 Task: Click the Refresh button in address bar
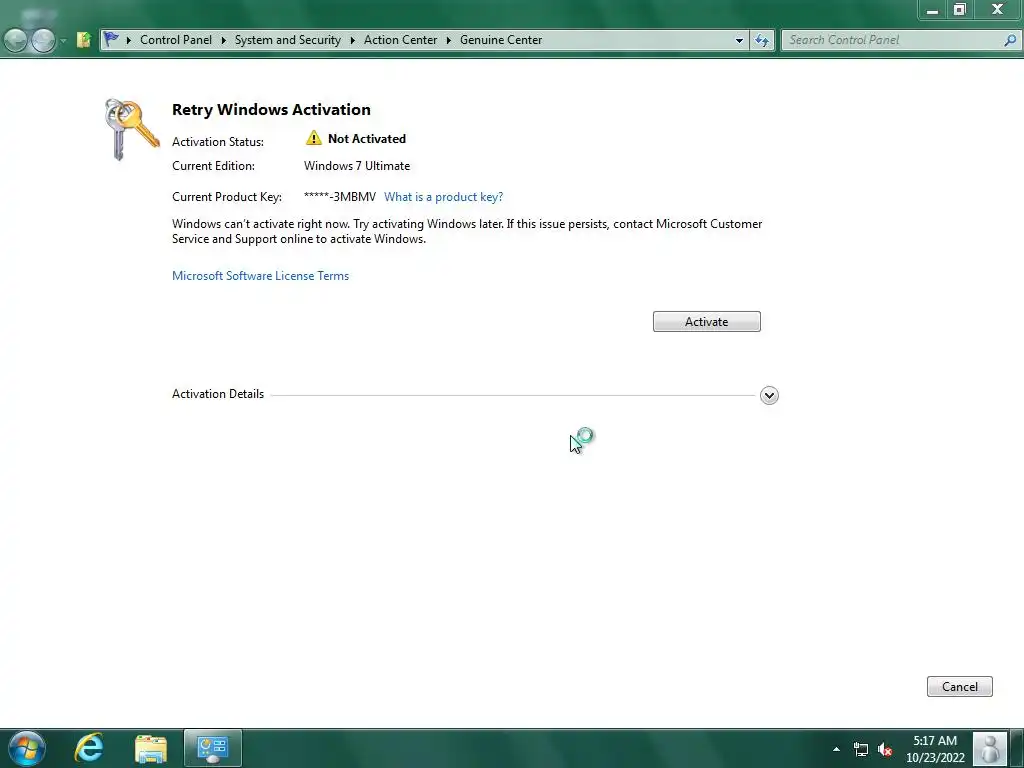pyautogui.click(x=761, y=40)
